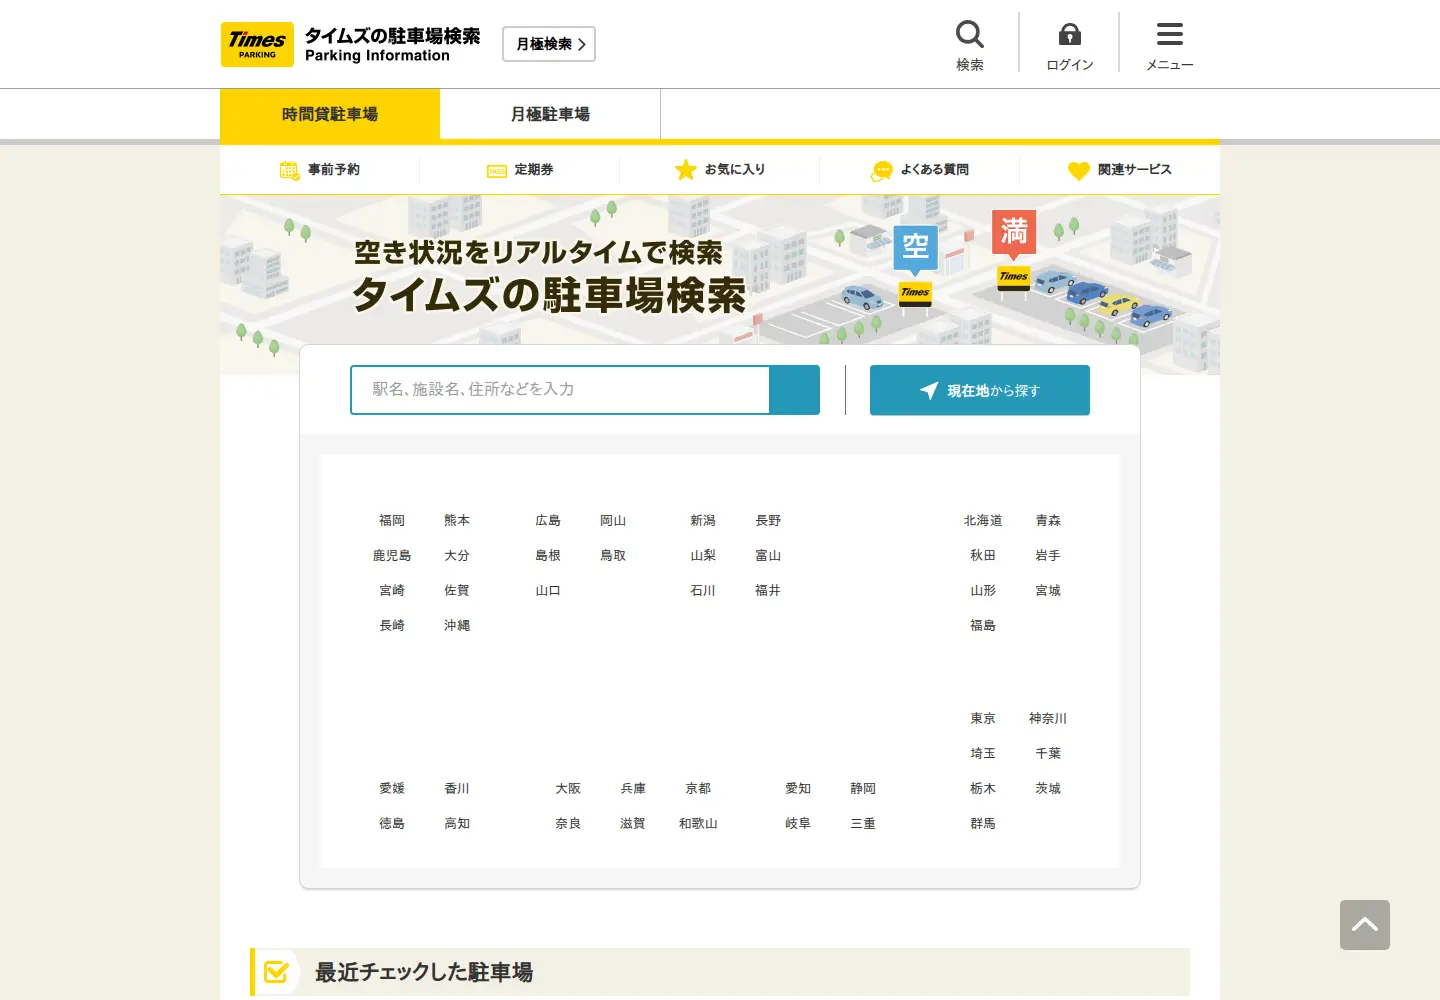Select 石川 prefecture

pyautogui.click(x=703, y=591)
